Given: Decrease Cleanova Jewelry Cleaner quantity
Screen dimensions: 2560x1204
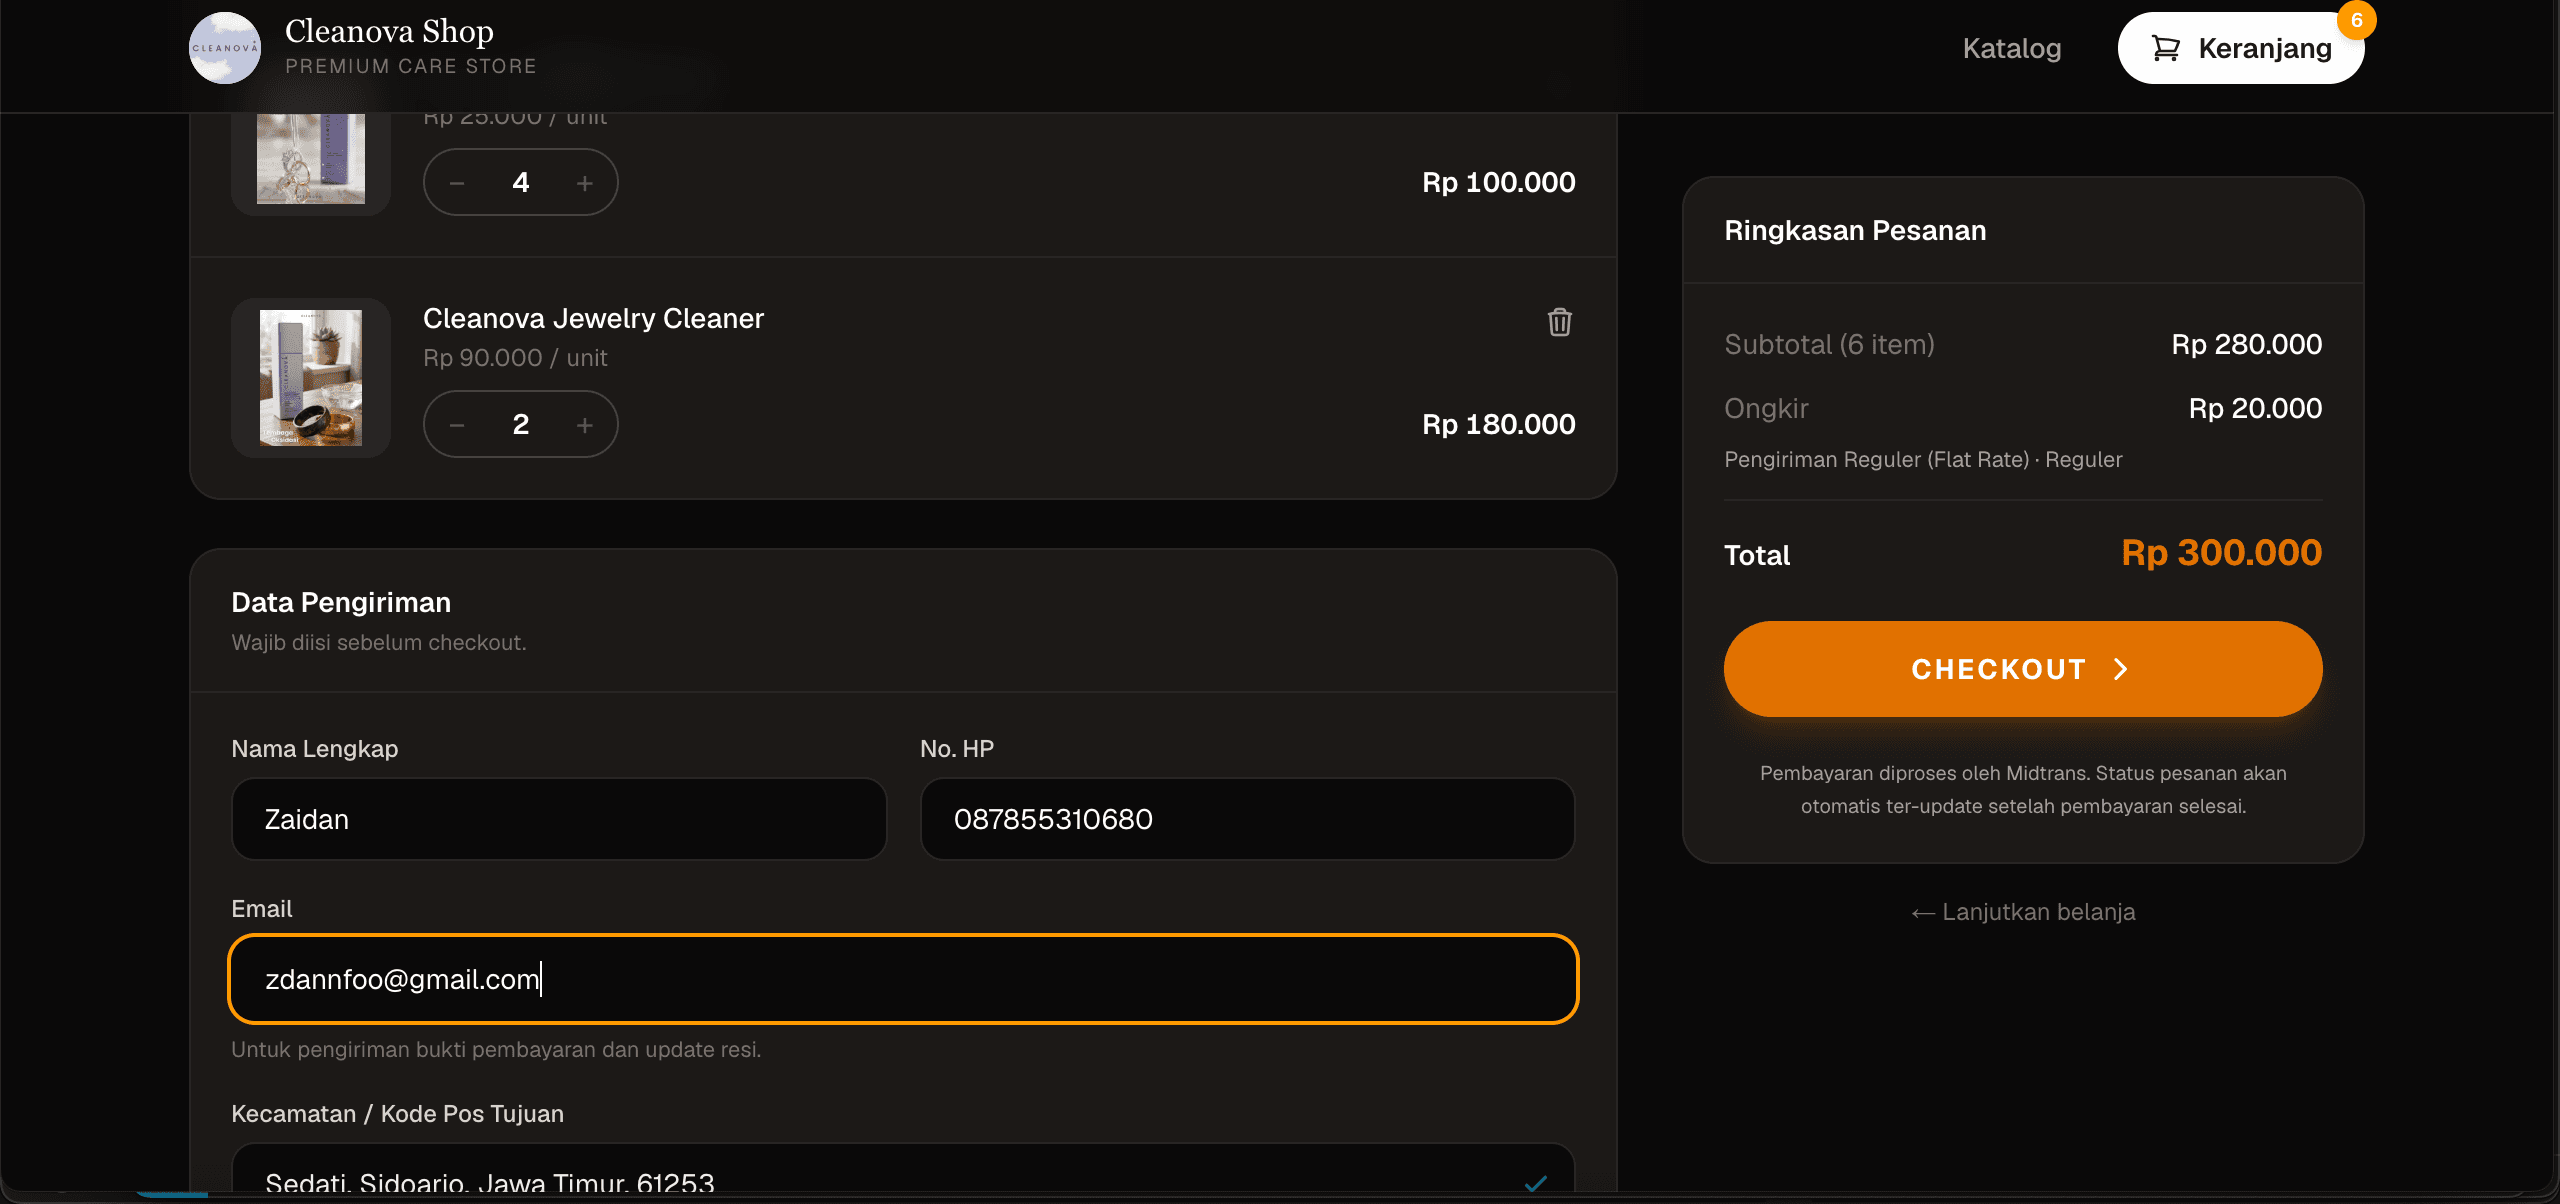Looking at the screenshot, I should [x=457, y=425].
